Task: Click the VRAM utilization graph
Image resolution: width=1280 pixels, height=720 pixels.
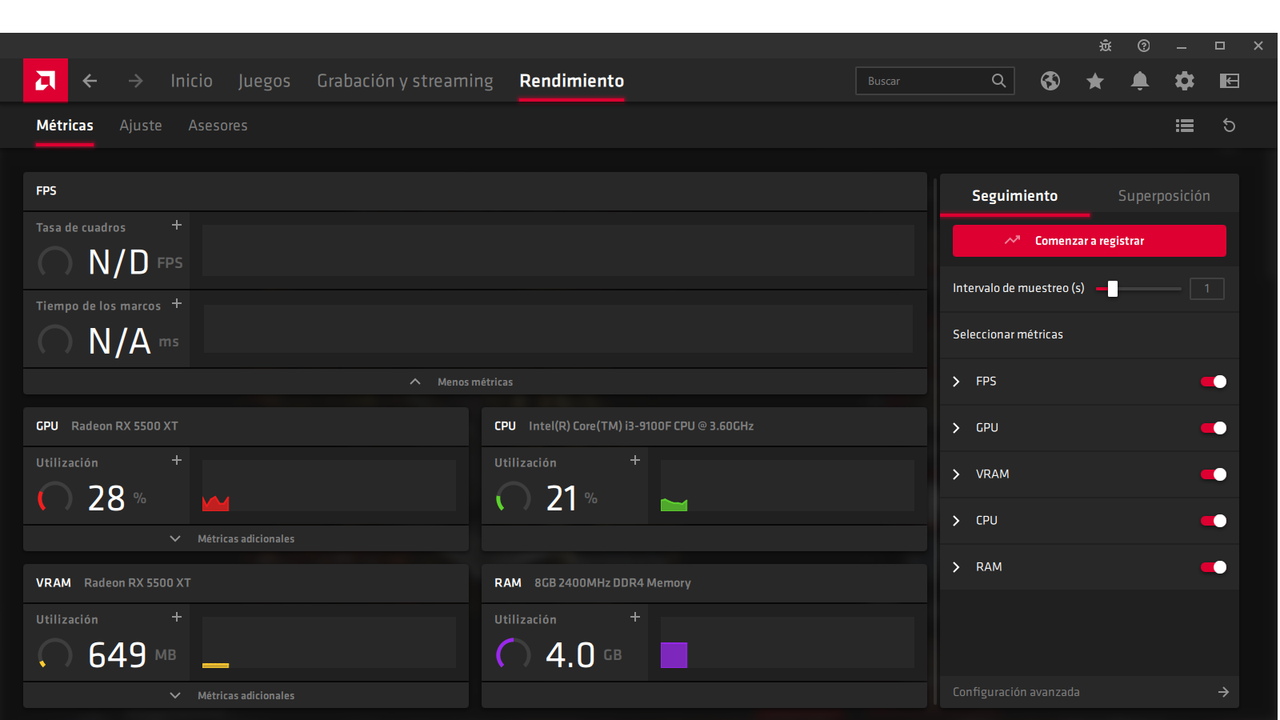Action: (x=329, y=643)
